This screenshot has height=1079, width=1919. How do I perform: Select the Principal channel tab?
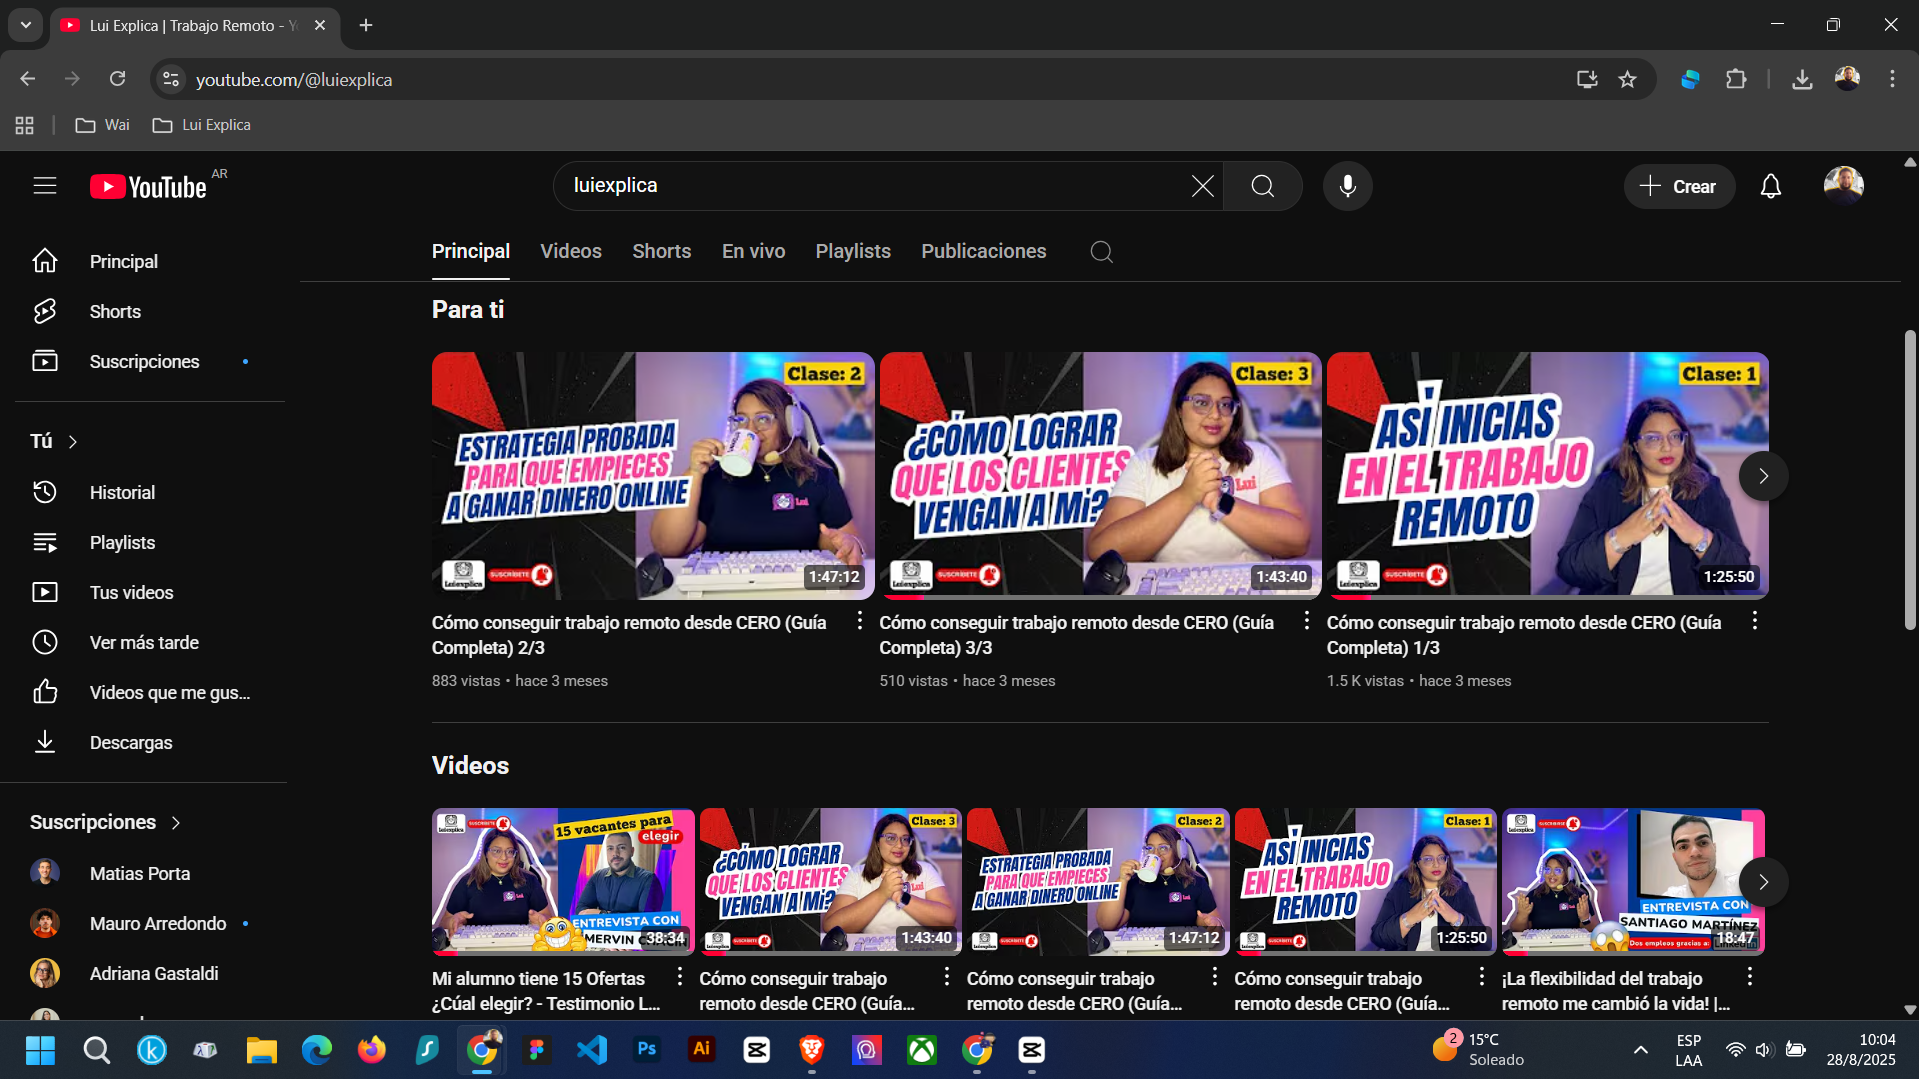pyautogui.click(x=470, y=252)
